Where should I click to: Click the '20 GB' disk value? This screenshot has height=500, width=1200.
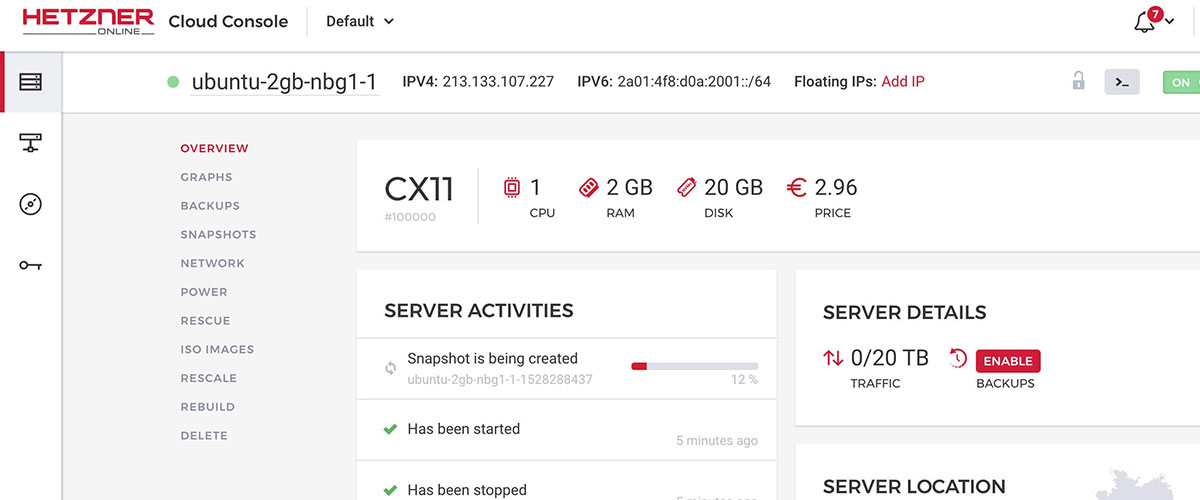[x=733, y=187]
